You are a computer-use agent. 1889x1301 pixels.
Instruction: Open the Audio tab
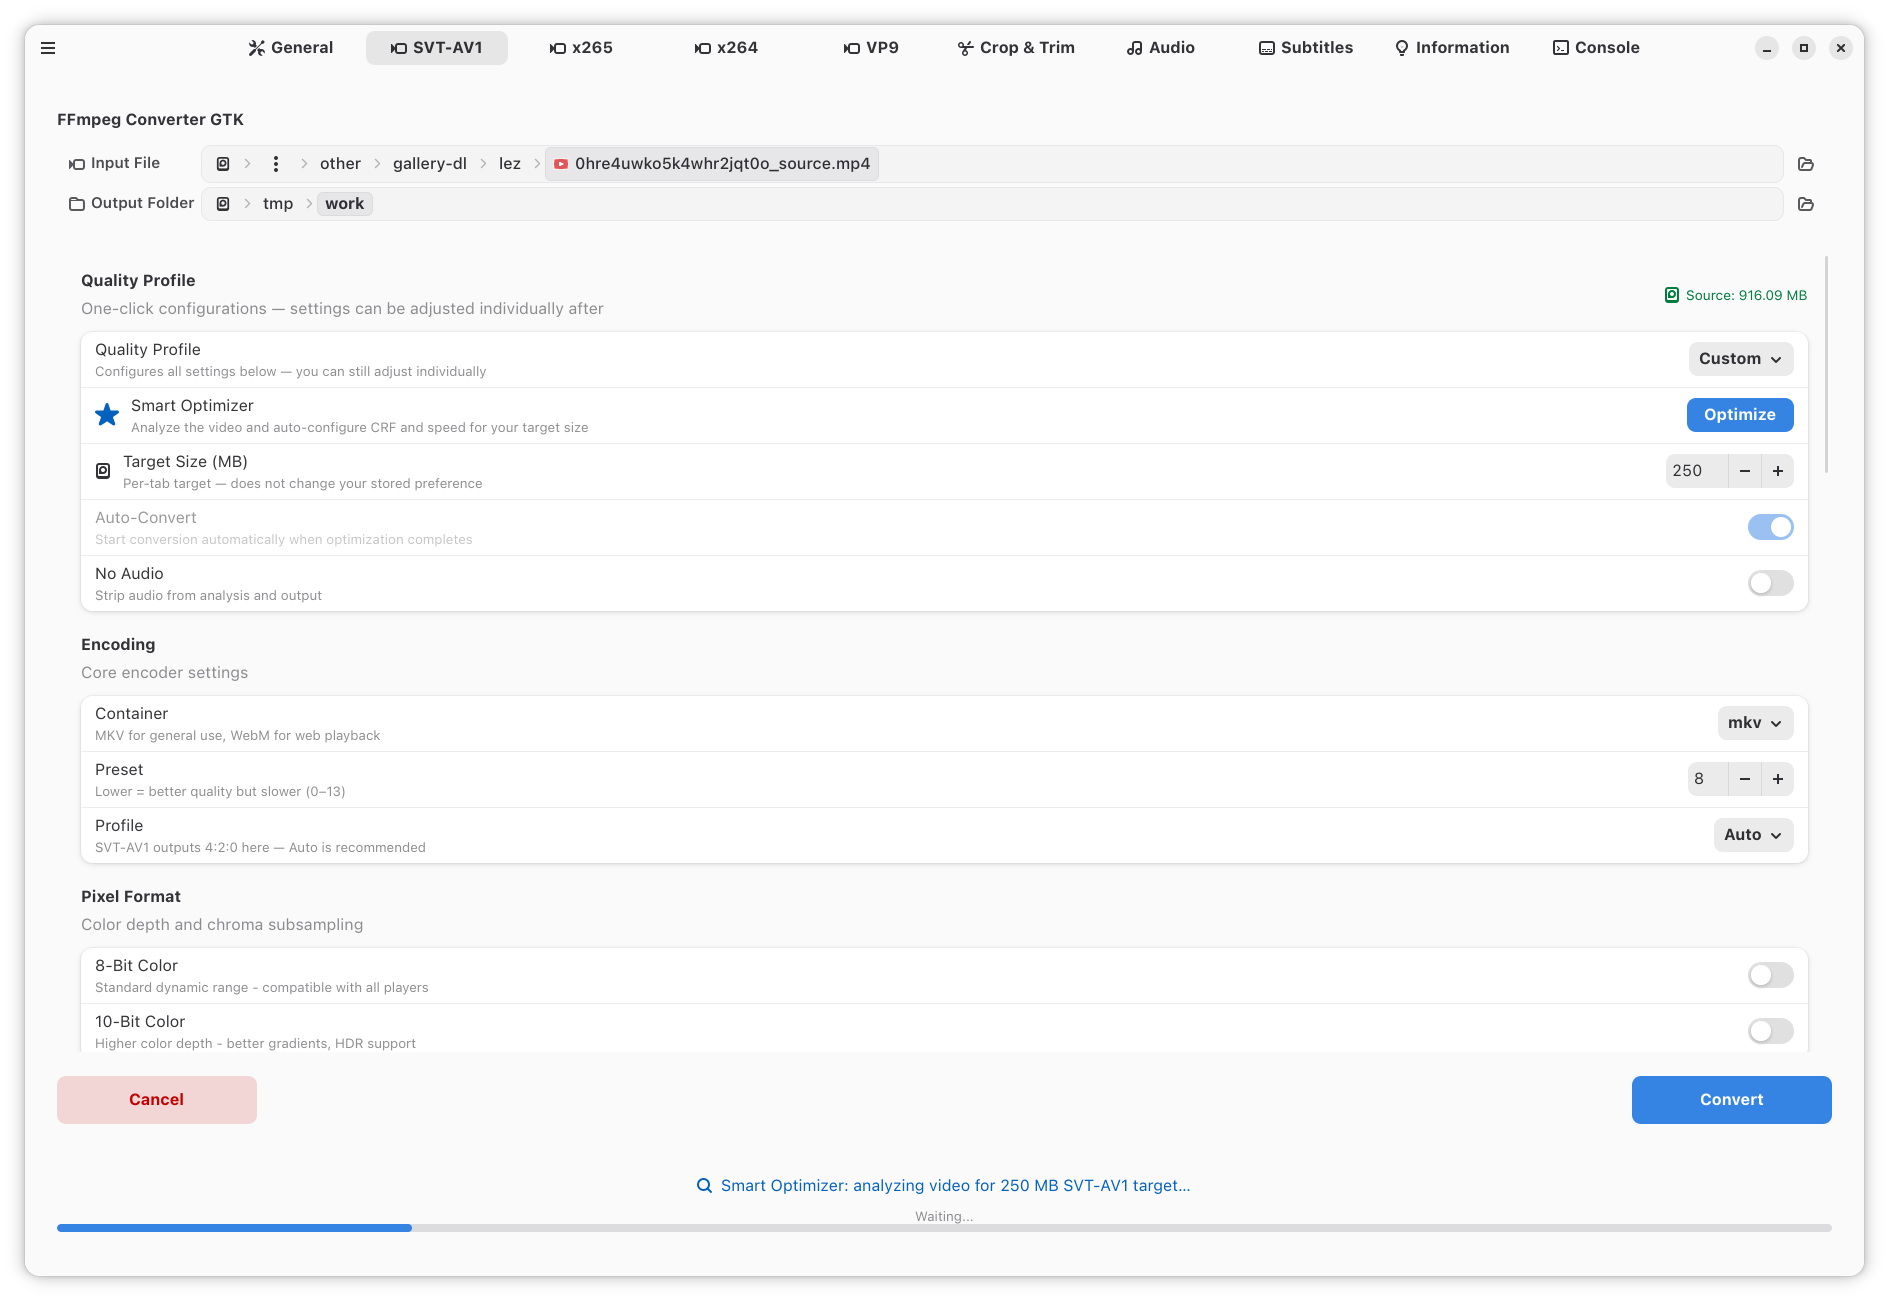point(1161,48)
